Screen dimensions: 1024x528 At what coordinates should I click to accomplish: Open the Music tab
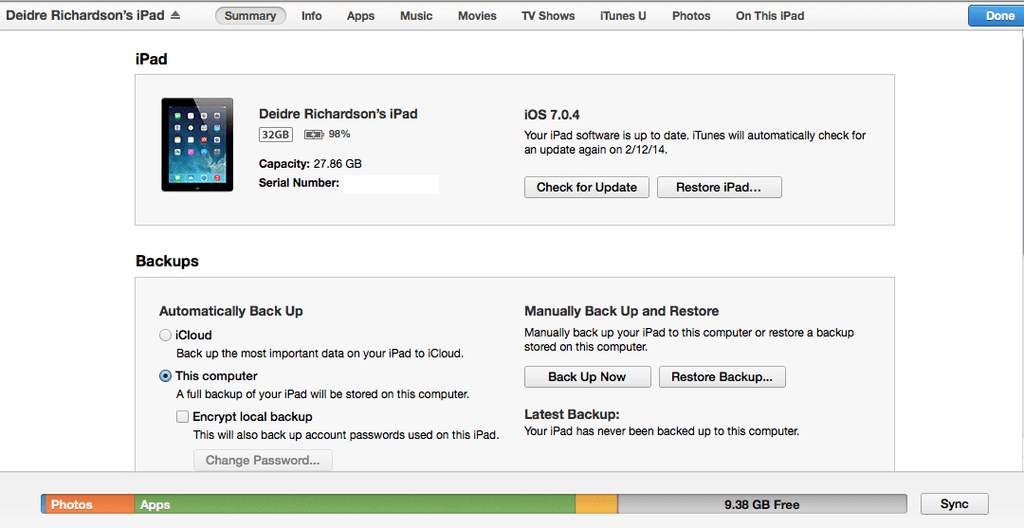tap(416, 16)
